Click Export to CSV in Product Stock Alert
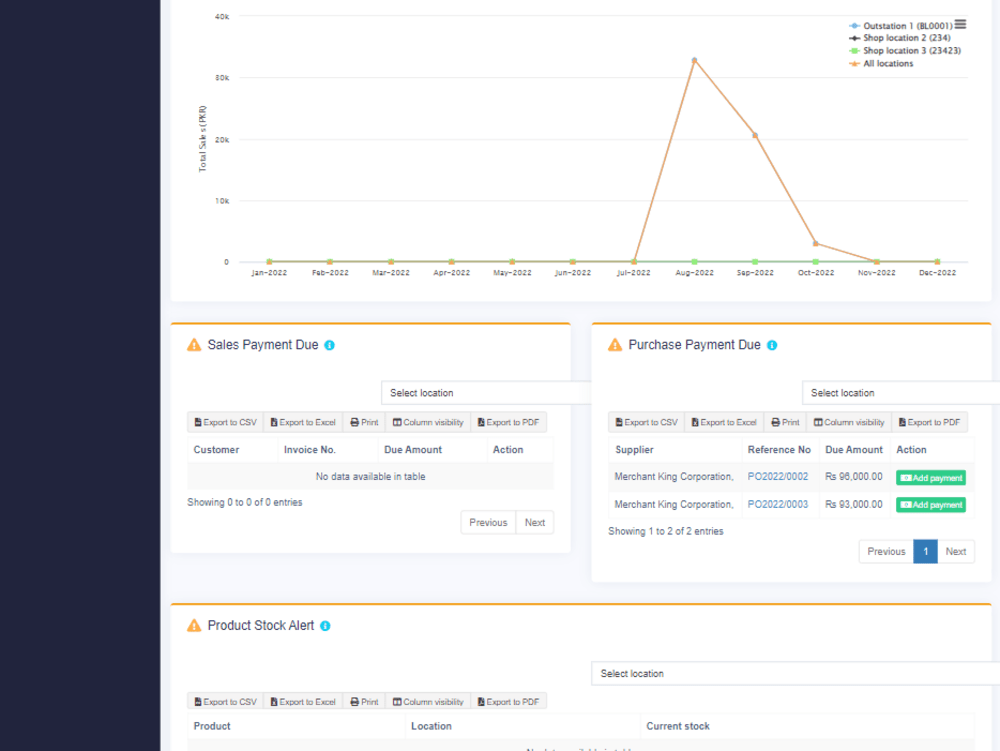 (224, 701)
